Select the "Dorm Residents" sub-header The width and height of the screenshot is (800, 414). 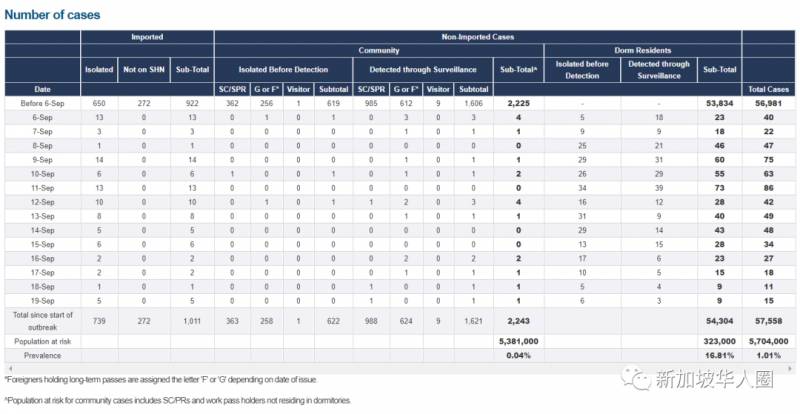coord(642,50)
